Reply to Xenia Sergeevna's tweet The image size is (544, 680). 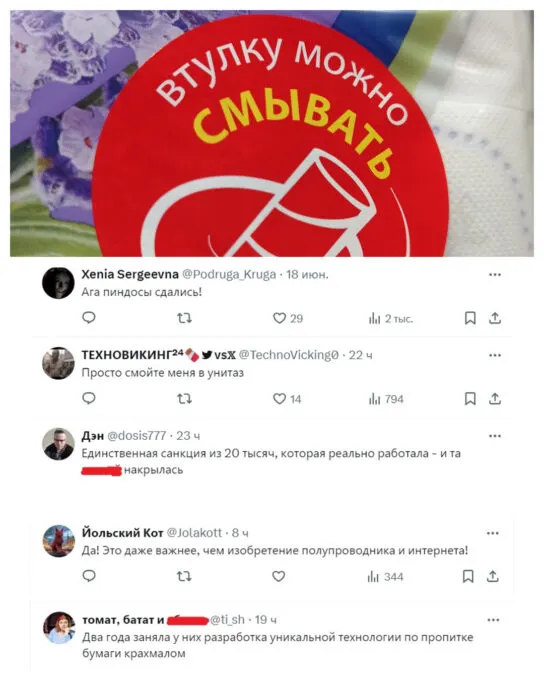tap(89, 318)
